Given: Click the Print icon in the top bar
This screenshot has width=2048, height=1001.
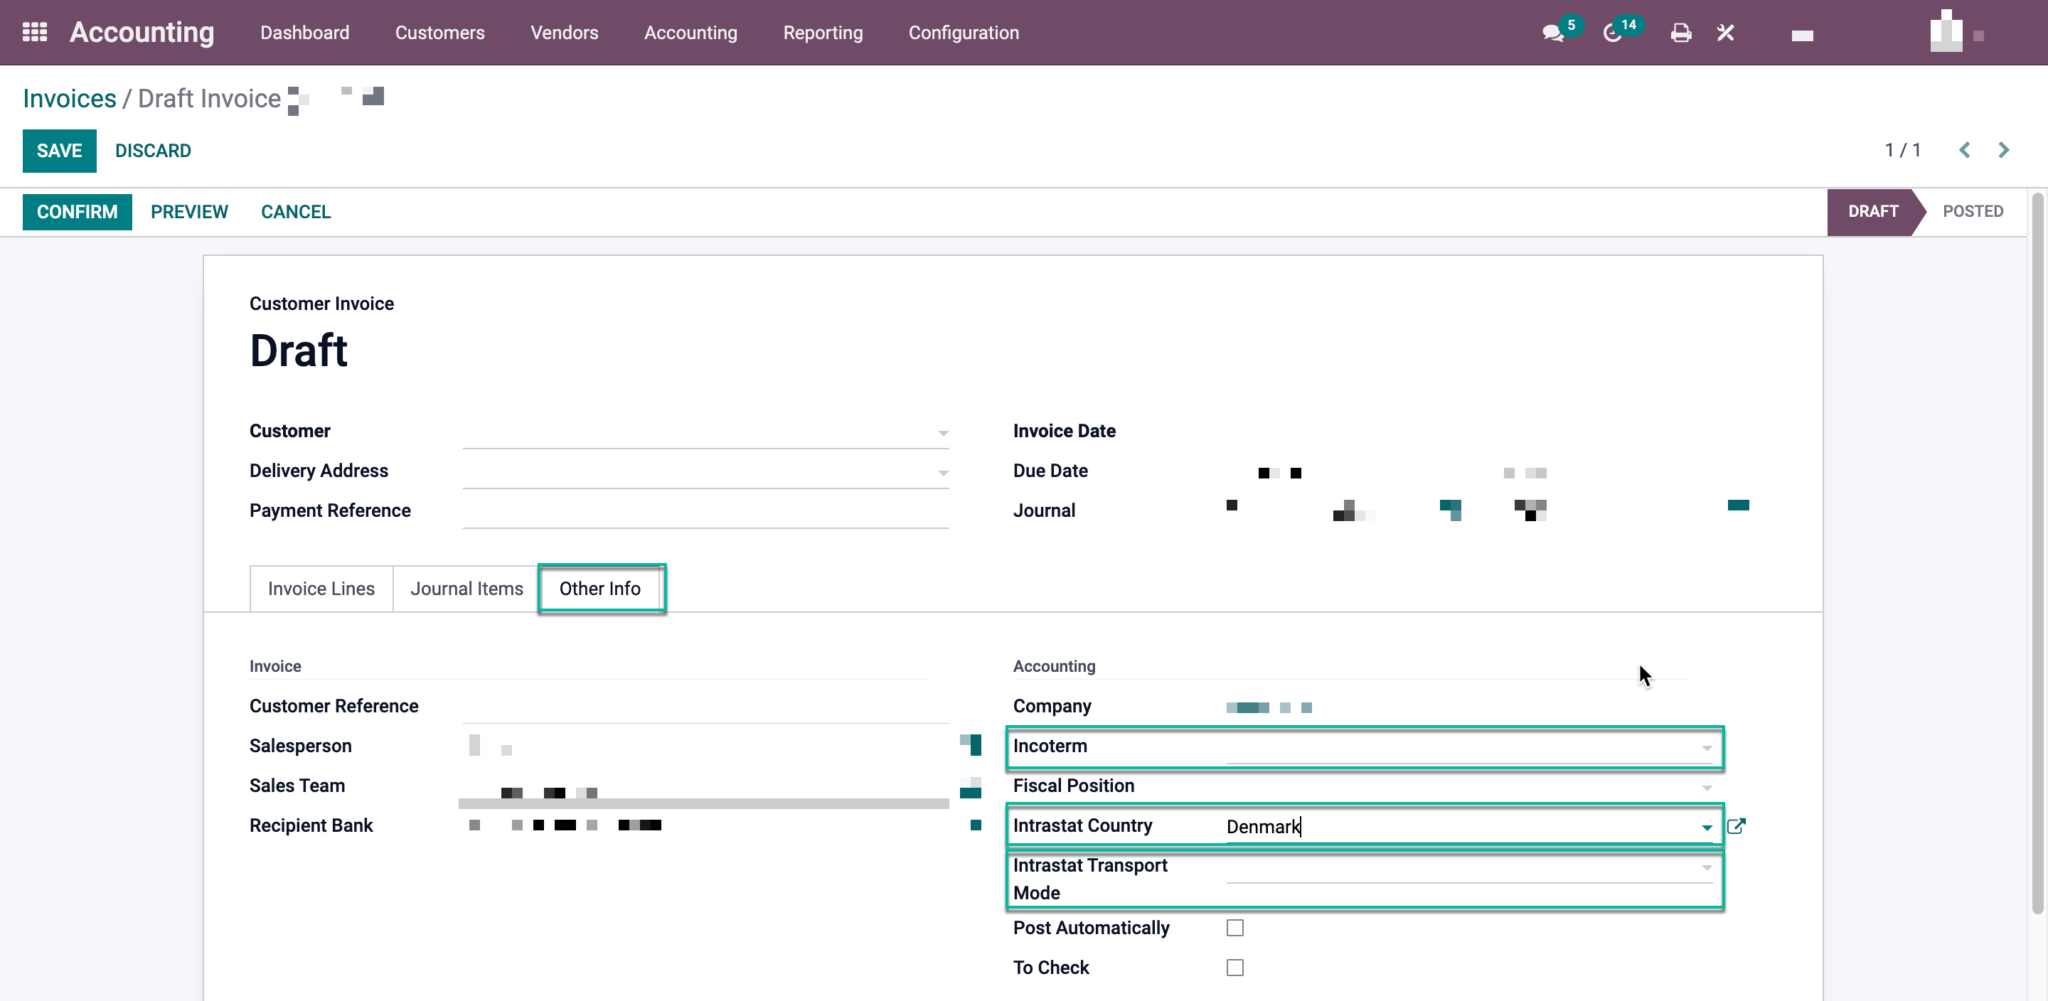Looking at the screenshot, I should pyautogui.click(x=1680, y=32).
